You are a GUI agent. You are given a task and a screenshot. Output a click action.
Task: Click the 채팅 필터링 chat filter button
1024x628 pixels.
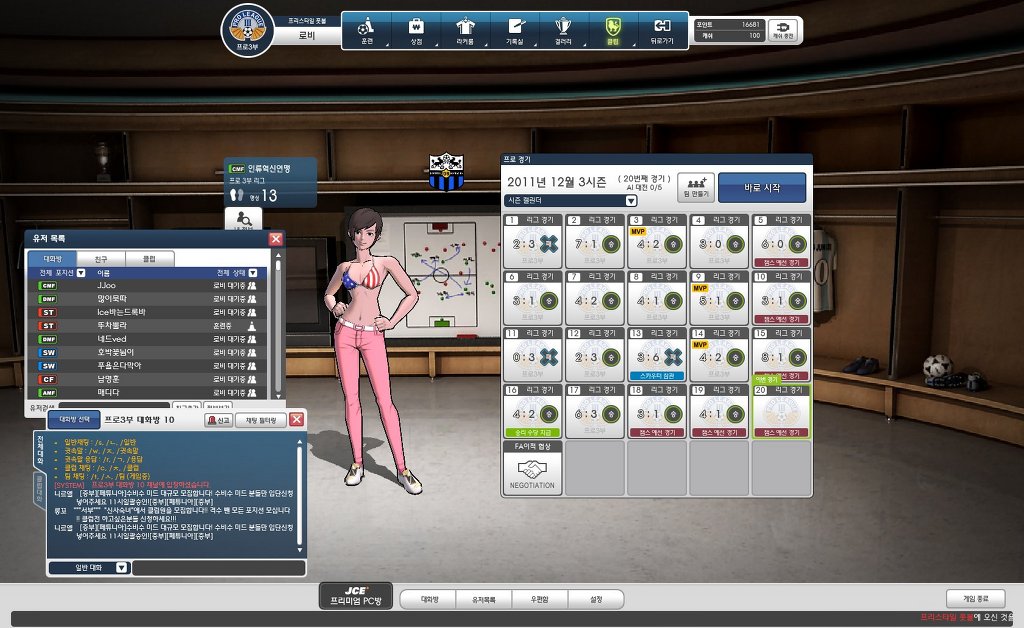click(260, 420)
